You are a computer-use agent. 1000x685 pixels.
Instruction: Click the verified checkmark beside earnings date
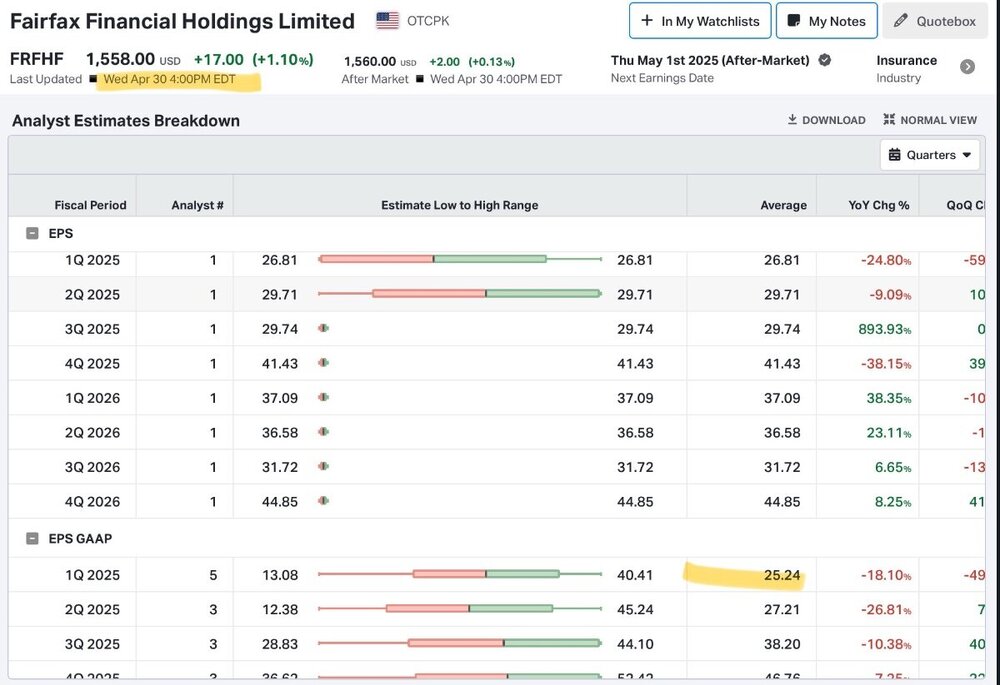pos(825,60)
